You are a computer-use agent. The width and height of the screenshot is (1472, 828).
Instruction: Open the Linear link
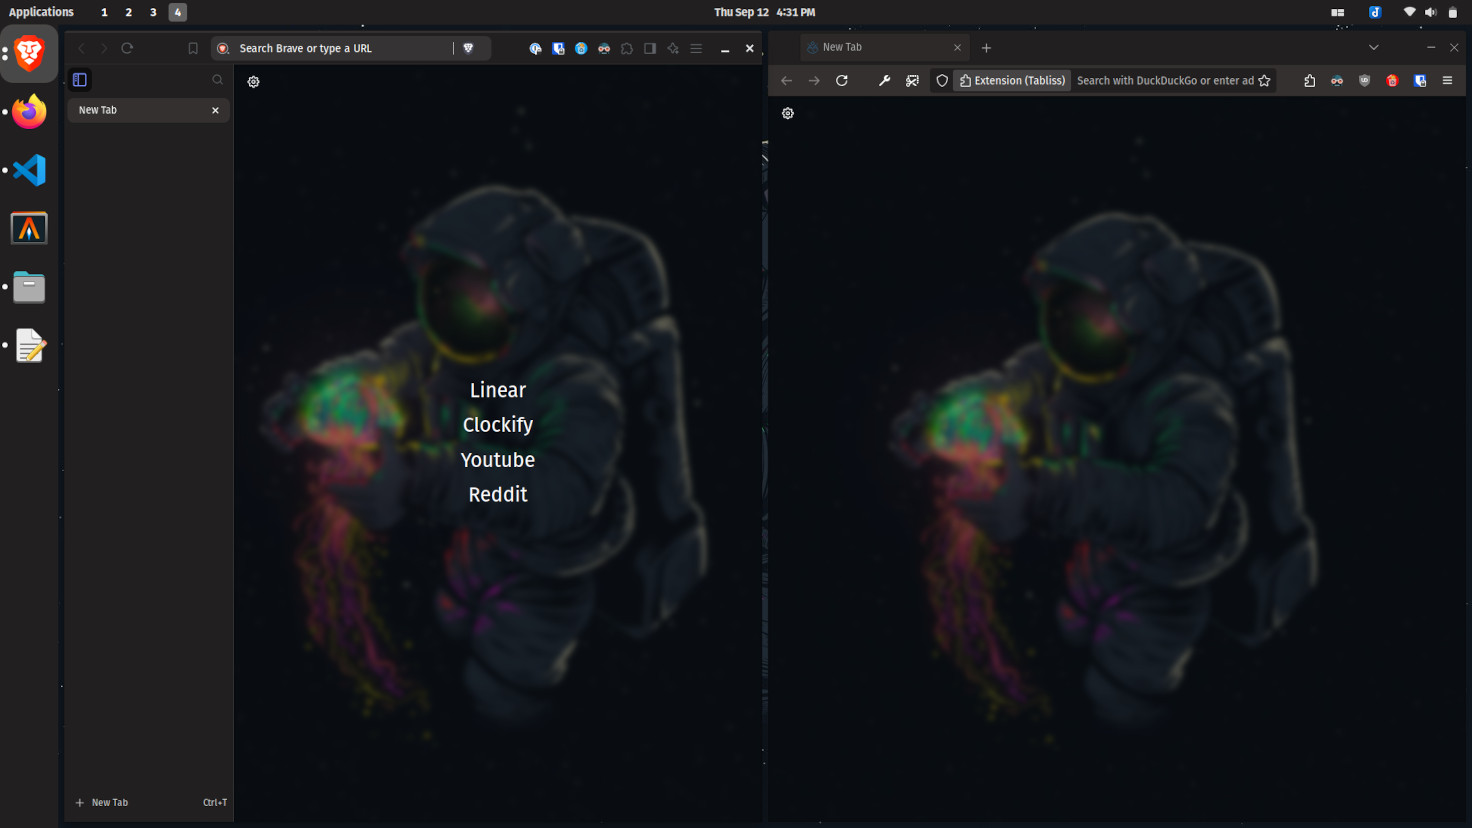point(498,390)
